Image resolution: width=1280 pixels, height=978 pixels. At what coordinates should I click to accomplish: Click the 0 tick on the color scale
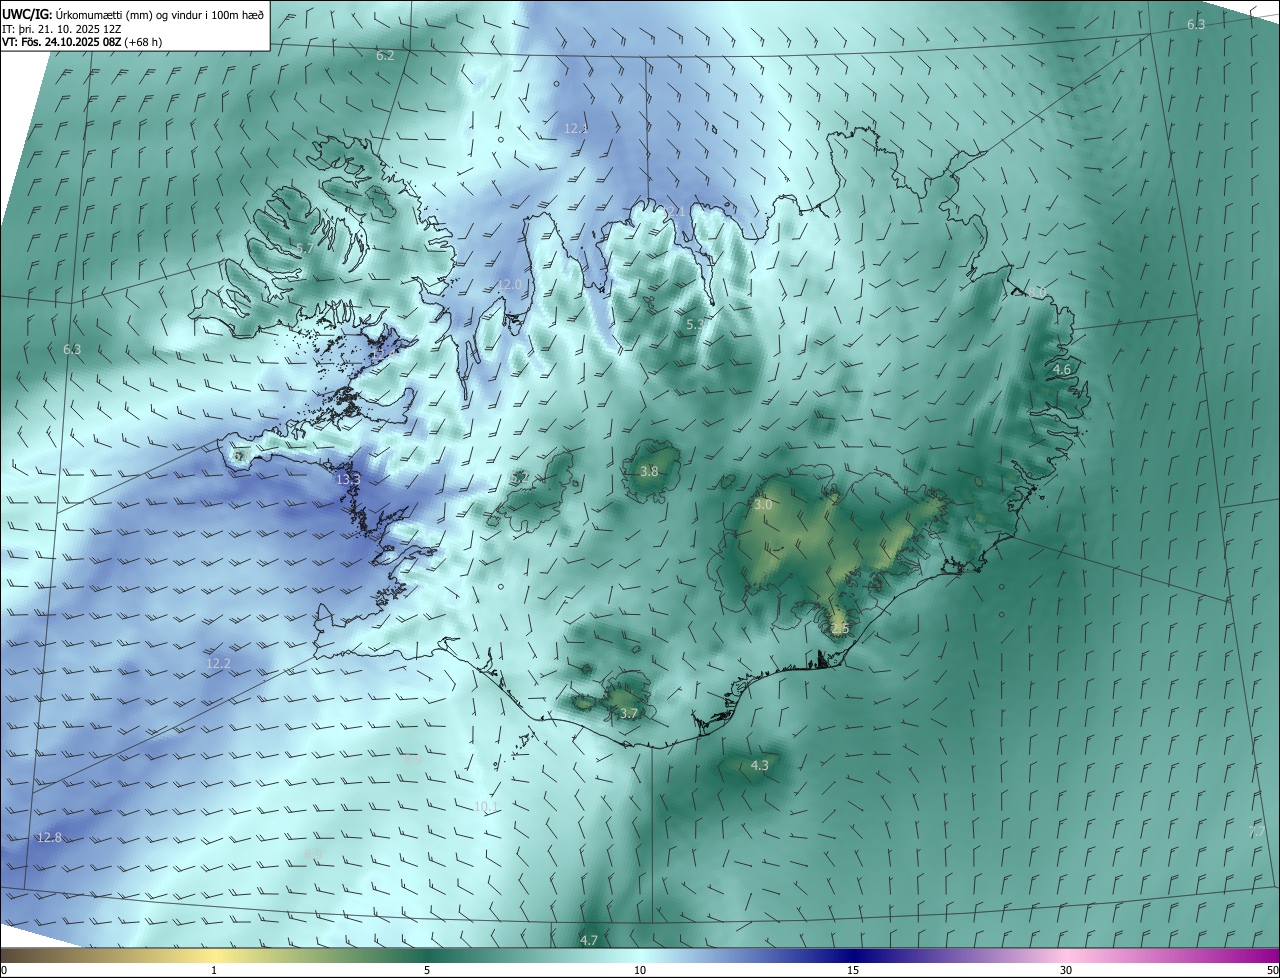click(x=4, y=970)
